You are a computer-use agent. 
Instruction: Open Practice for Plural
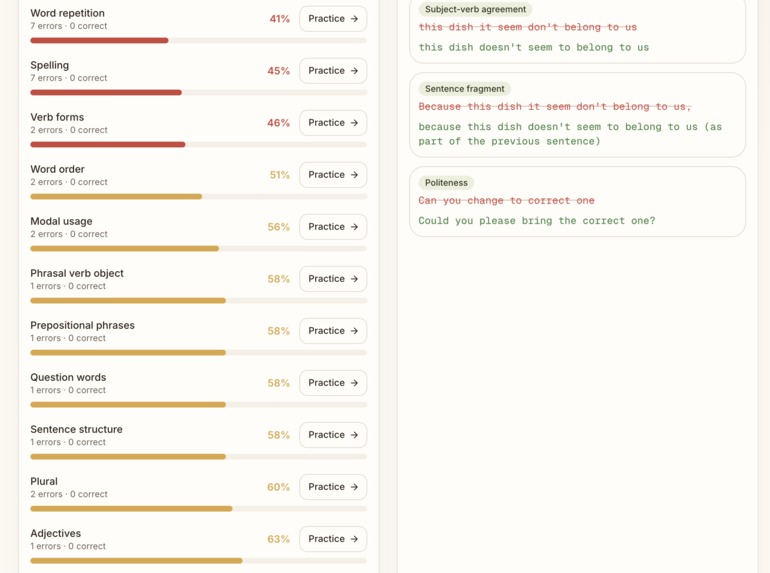click(333, 487)
